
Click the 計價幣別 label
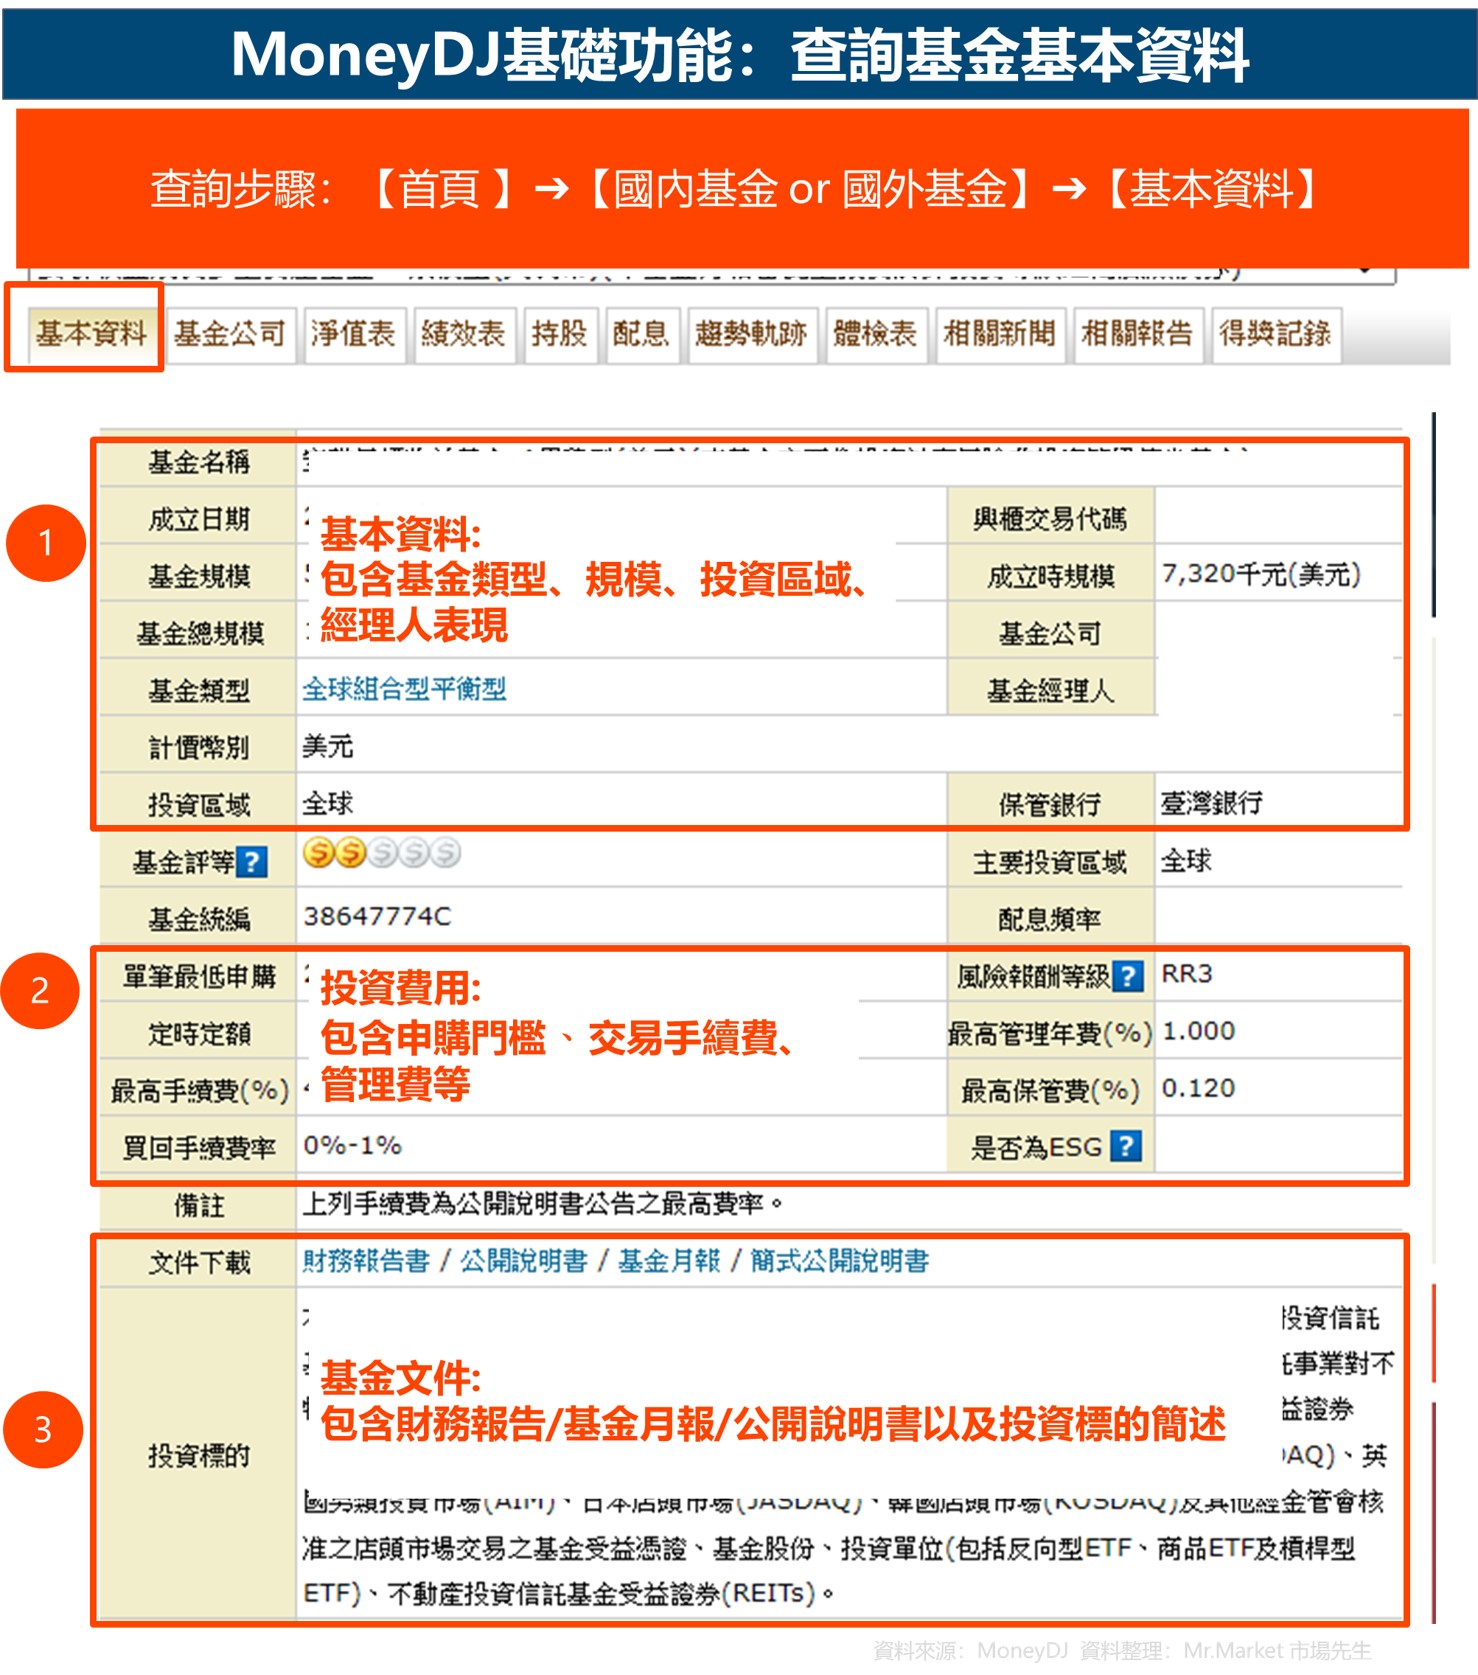pyautogui.click(x=199, y=747)
